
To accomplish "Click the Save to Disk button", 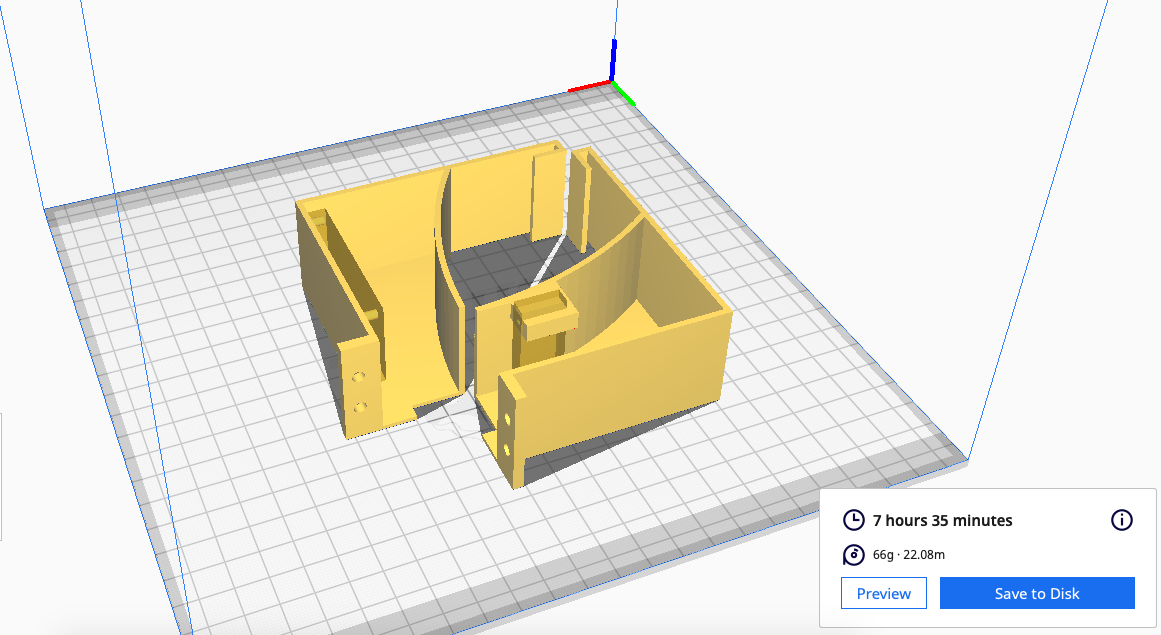I will pyautogui.click(x=1037, y=593).
